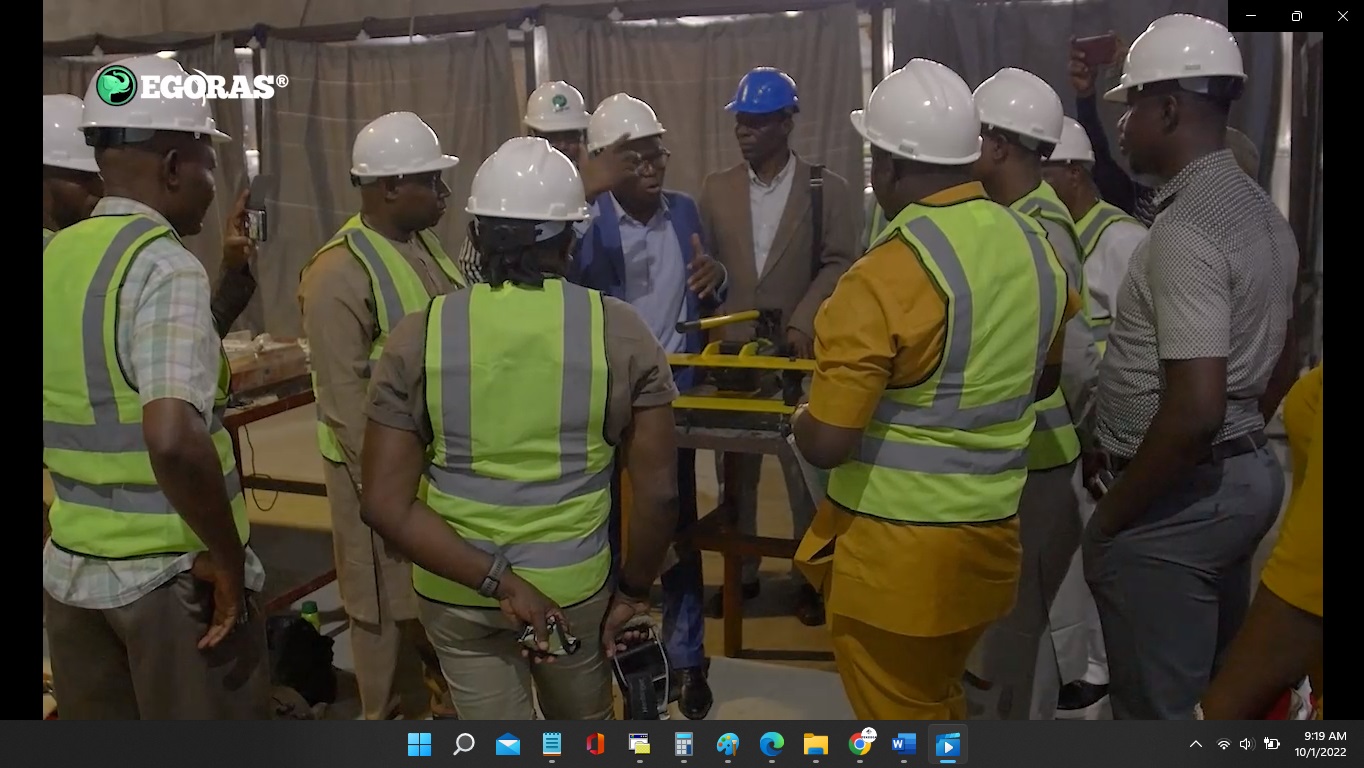This screenshot has height=768, width=1364.
Task: Click the taskbar Search magnifier icon
Action: coord(464,744)
